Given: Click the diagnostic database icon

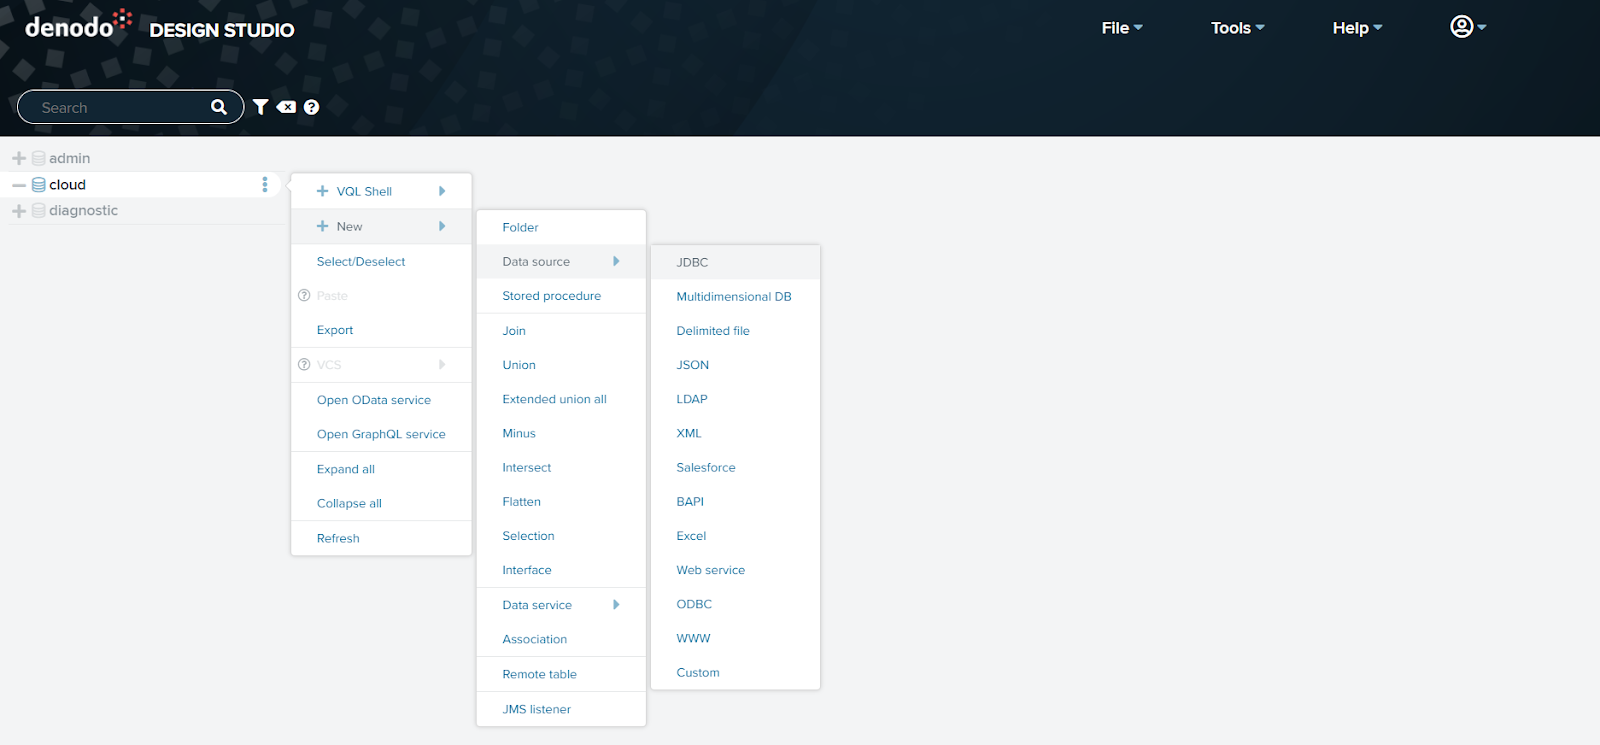Looking at the screenshot, I should coord(39,211).
